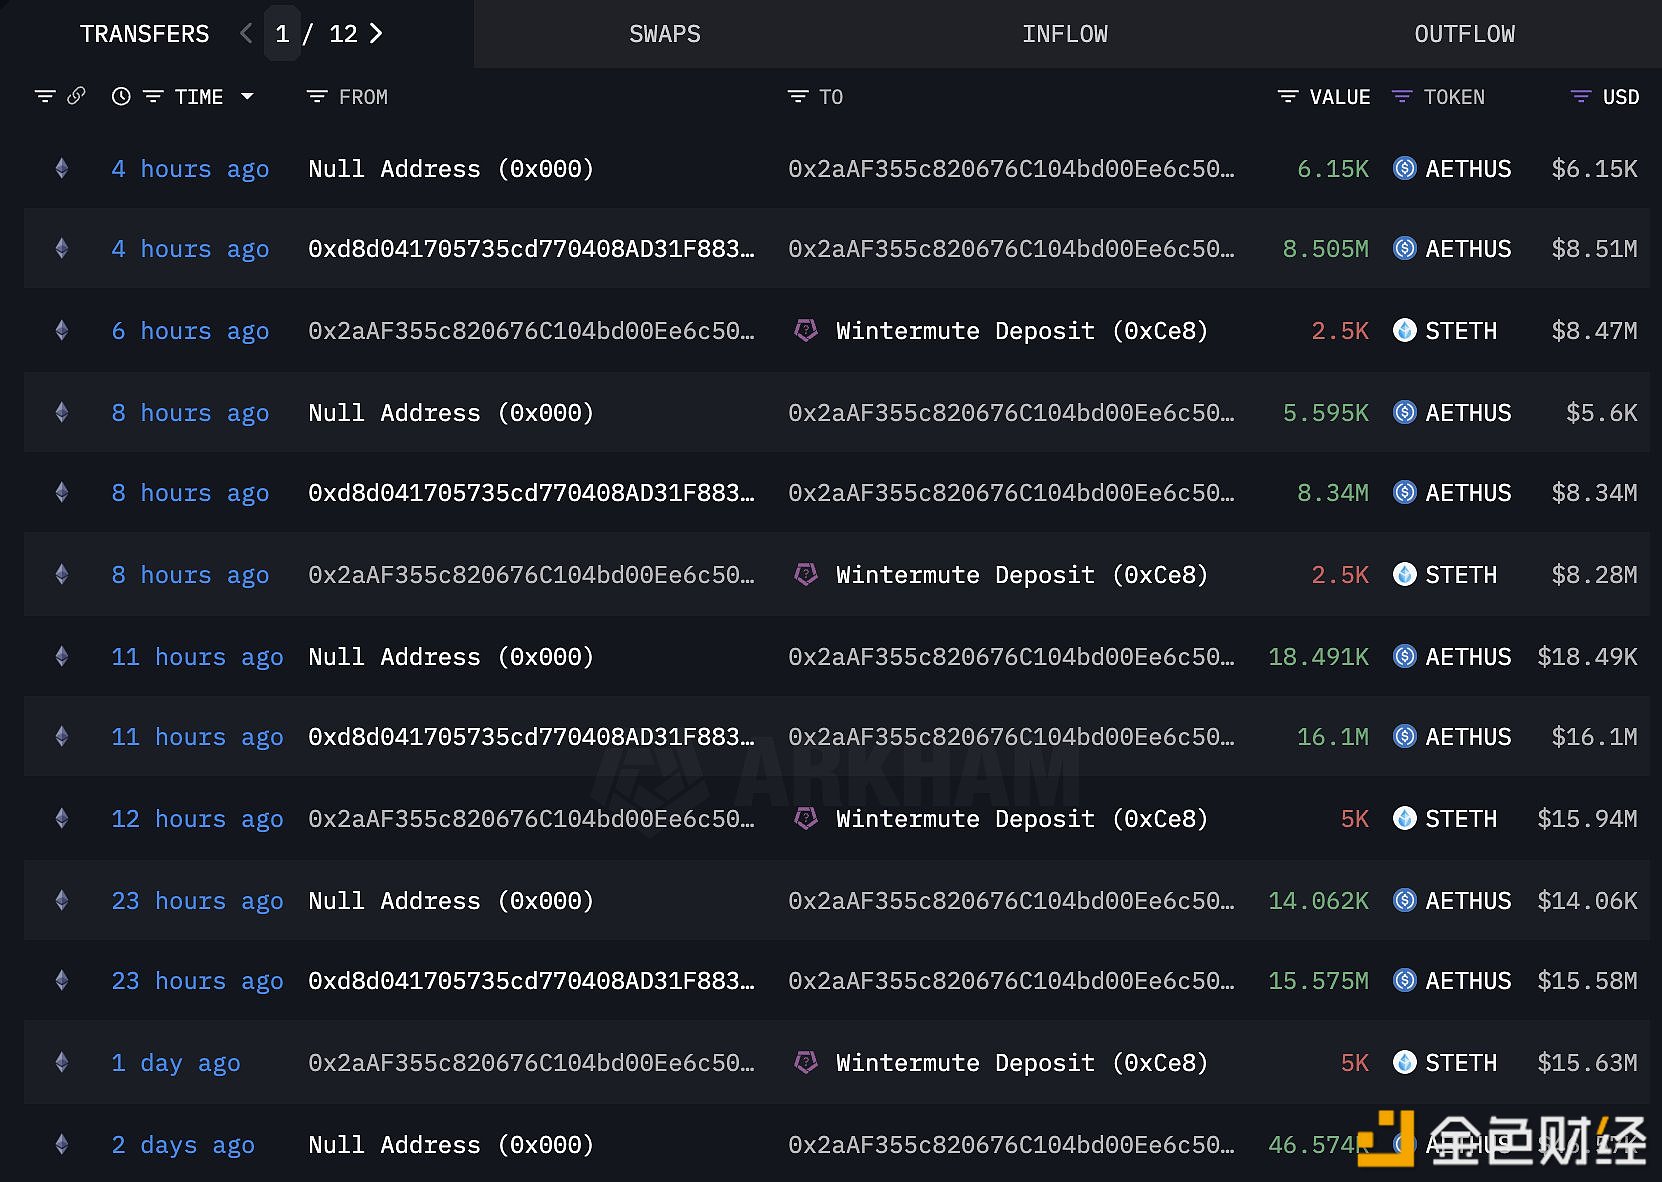Click AETHUS token icon in 16.1M row
The height and width of the screenshot is (1182, 1662).
pyautogui.click(x=1405, y=737)
